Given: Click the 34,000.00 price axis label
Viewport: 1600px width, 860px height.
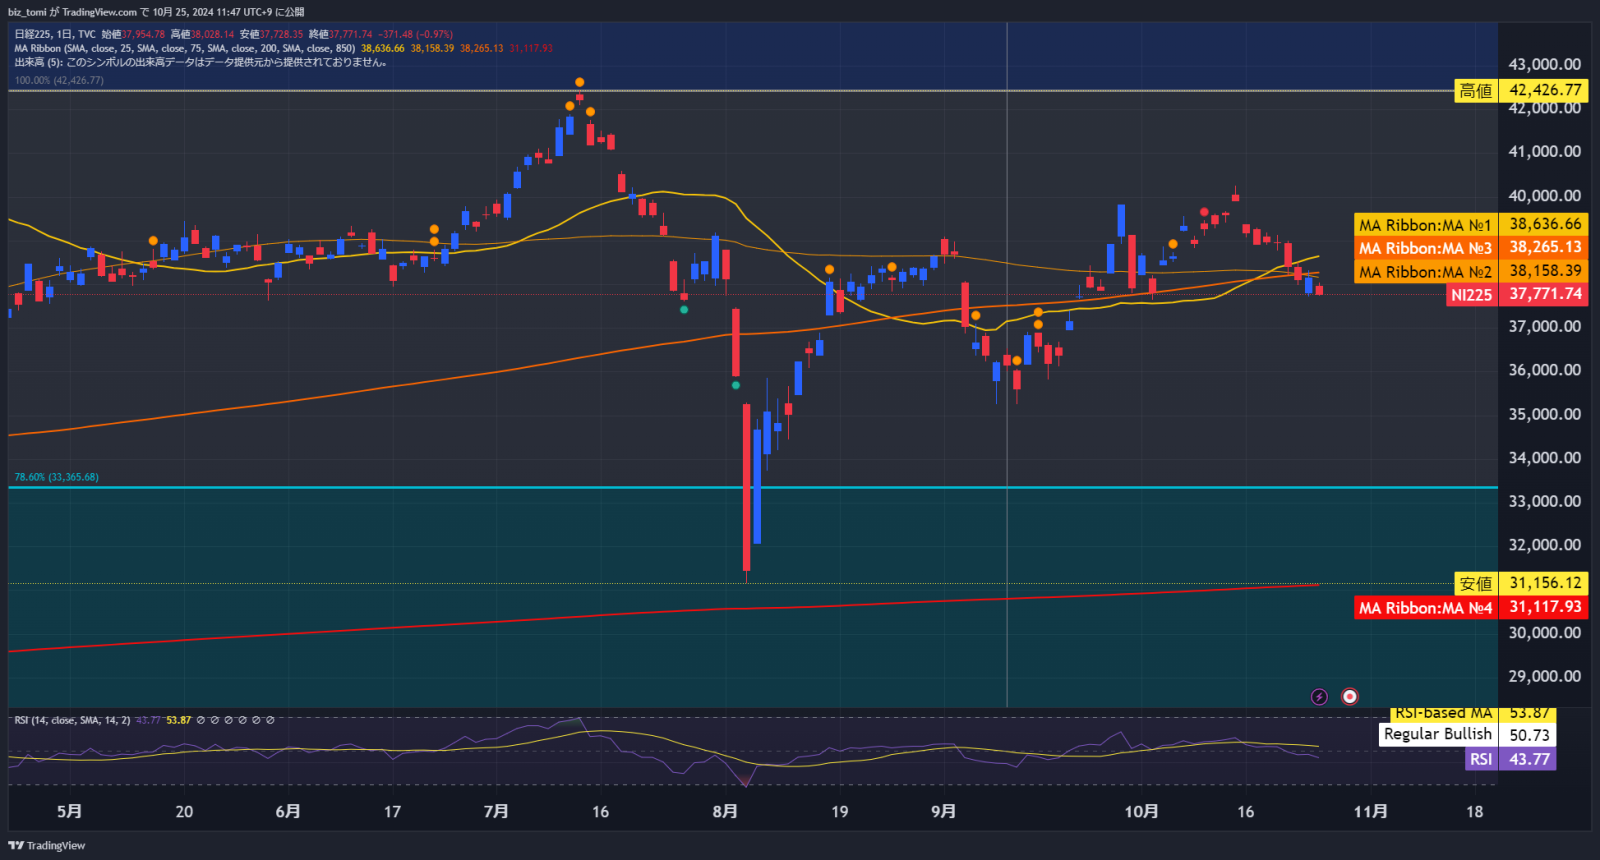Looking at the screenshot, I should tap(1544, 457).
